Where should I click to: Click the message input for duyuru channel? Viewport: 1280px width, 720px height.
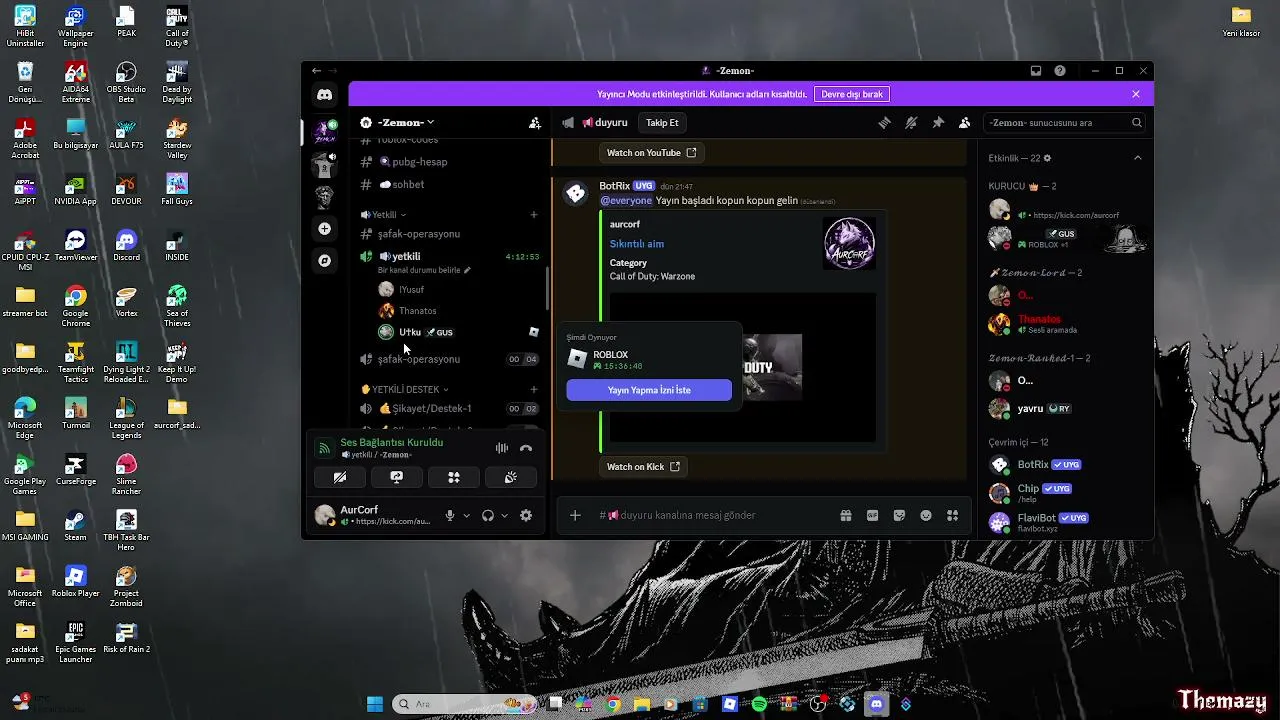coord(700,516)
